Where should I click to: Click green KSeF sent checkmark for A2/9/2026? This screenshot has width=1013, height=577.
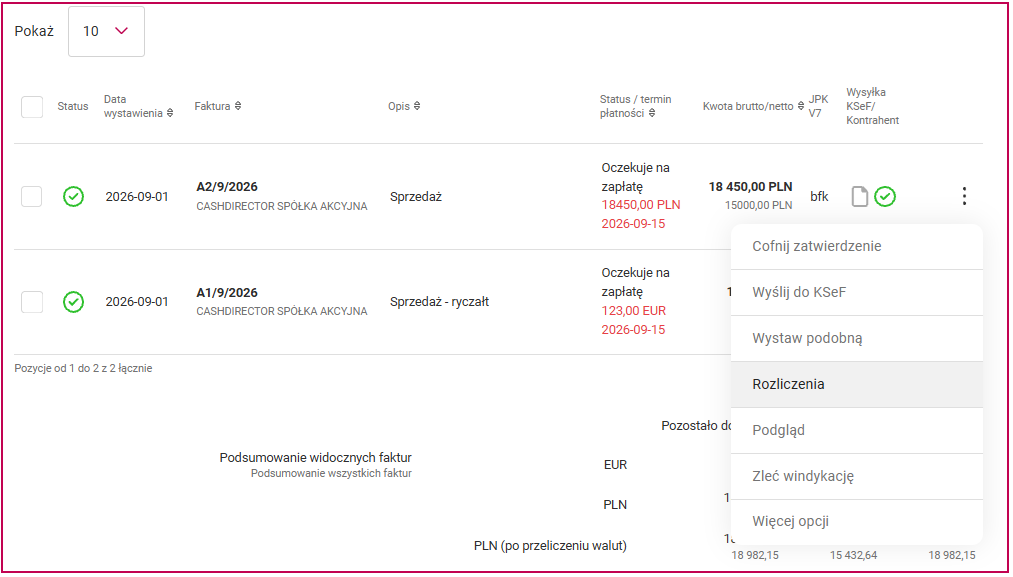click(884, 196)
